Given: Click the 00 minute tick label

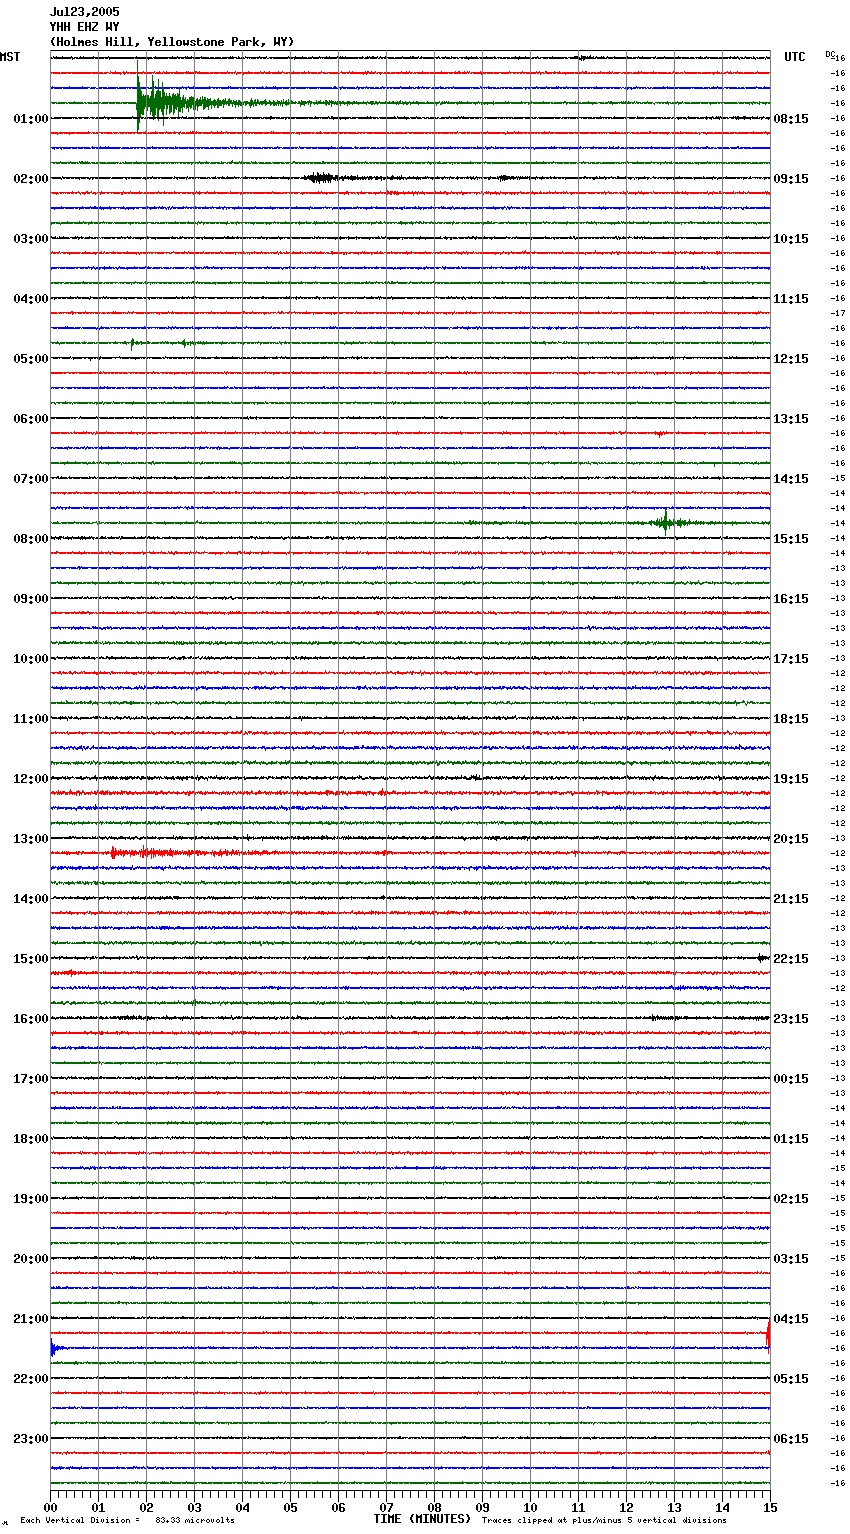Looking at the screenshot, I should (x=51, y=1507).
